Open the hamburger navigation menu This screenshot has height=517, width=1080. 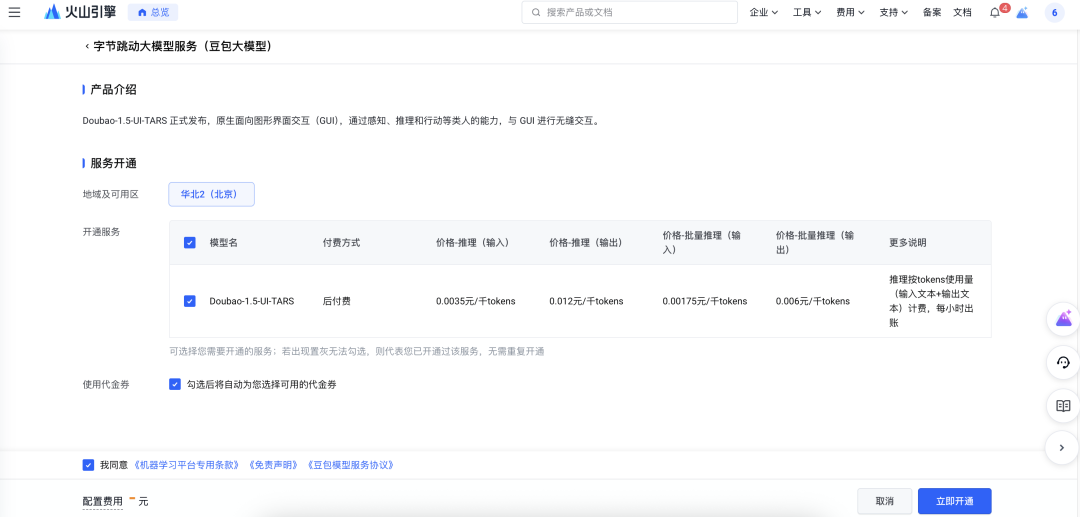14,12
